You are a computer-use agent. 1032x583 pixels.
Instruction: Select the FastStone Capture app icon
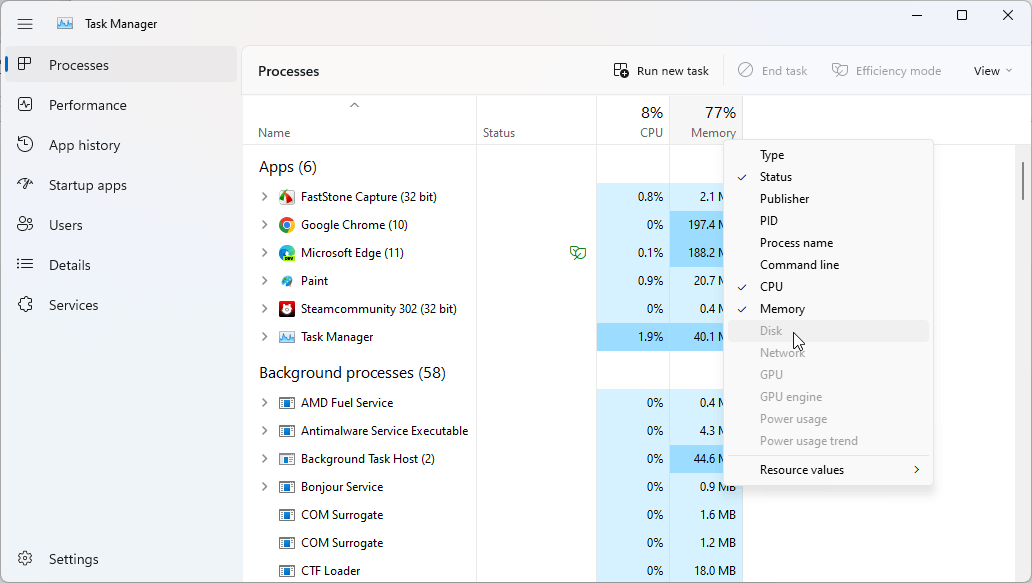[x=287, y=197]
